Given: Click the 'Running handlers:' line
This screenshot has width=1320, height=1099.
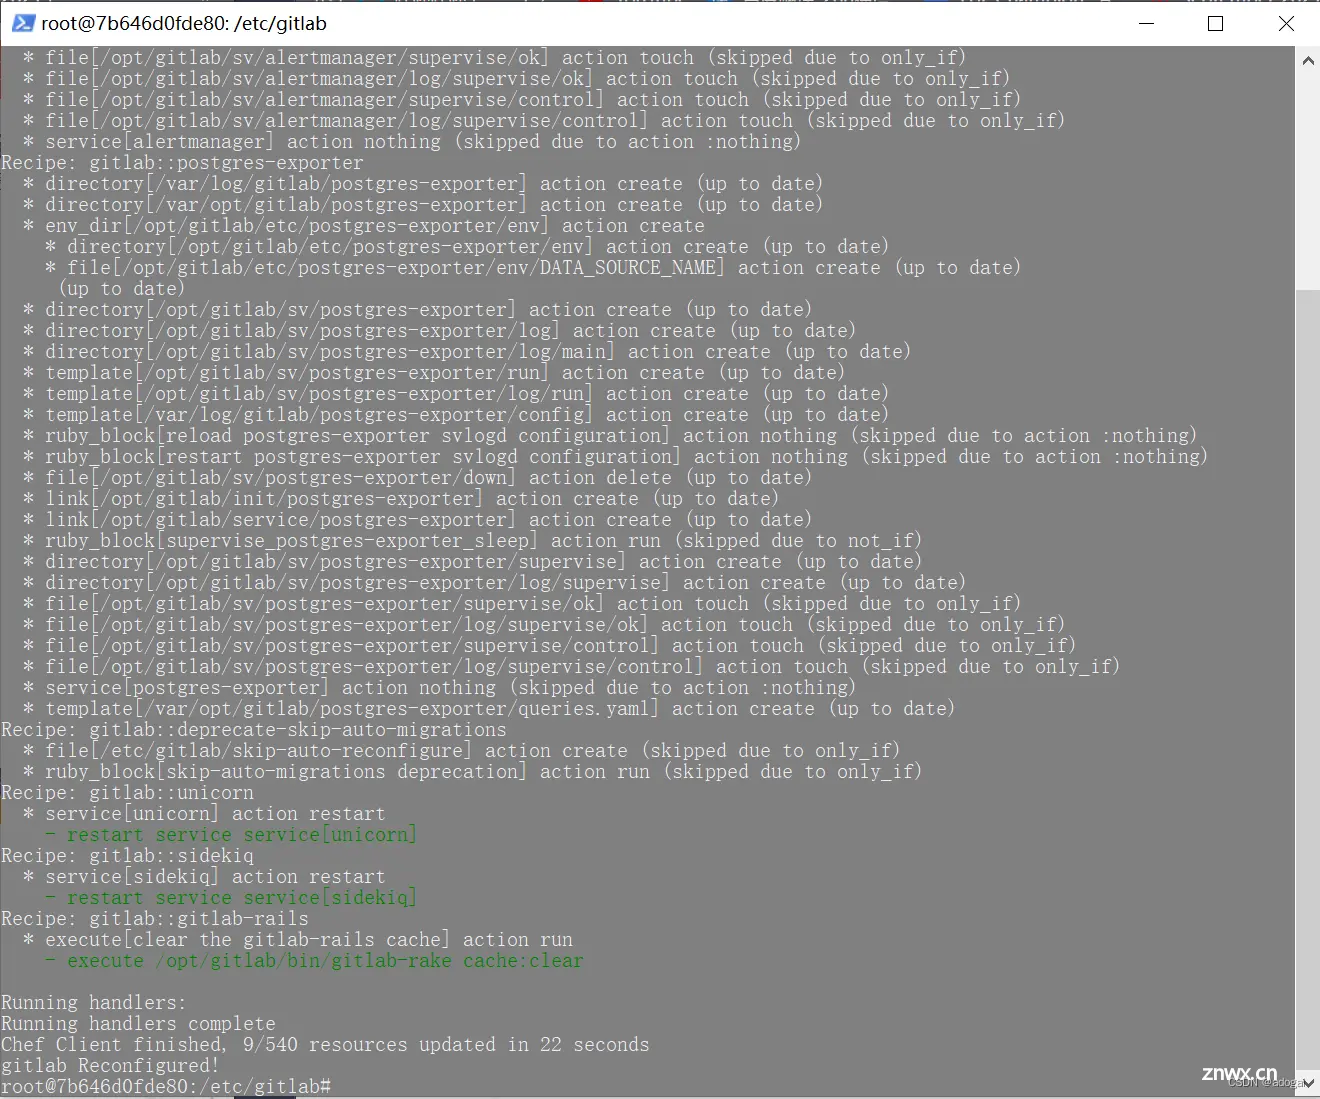Looking at the screenshot, I should coord(94,1003).
